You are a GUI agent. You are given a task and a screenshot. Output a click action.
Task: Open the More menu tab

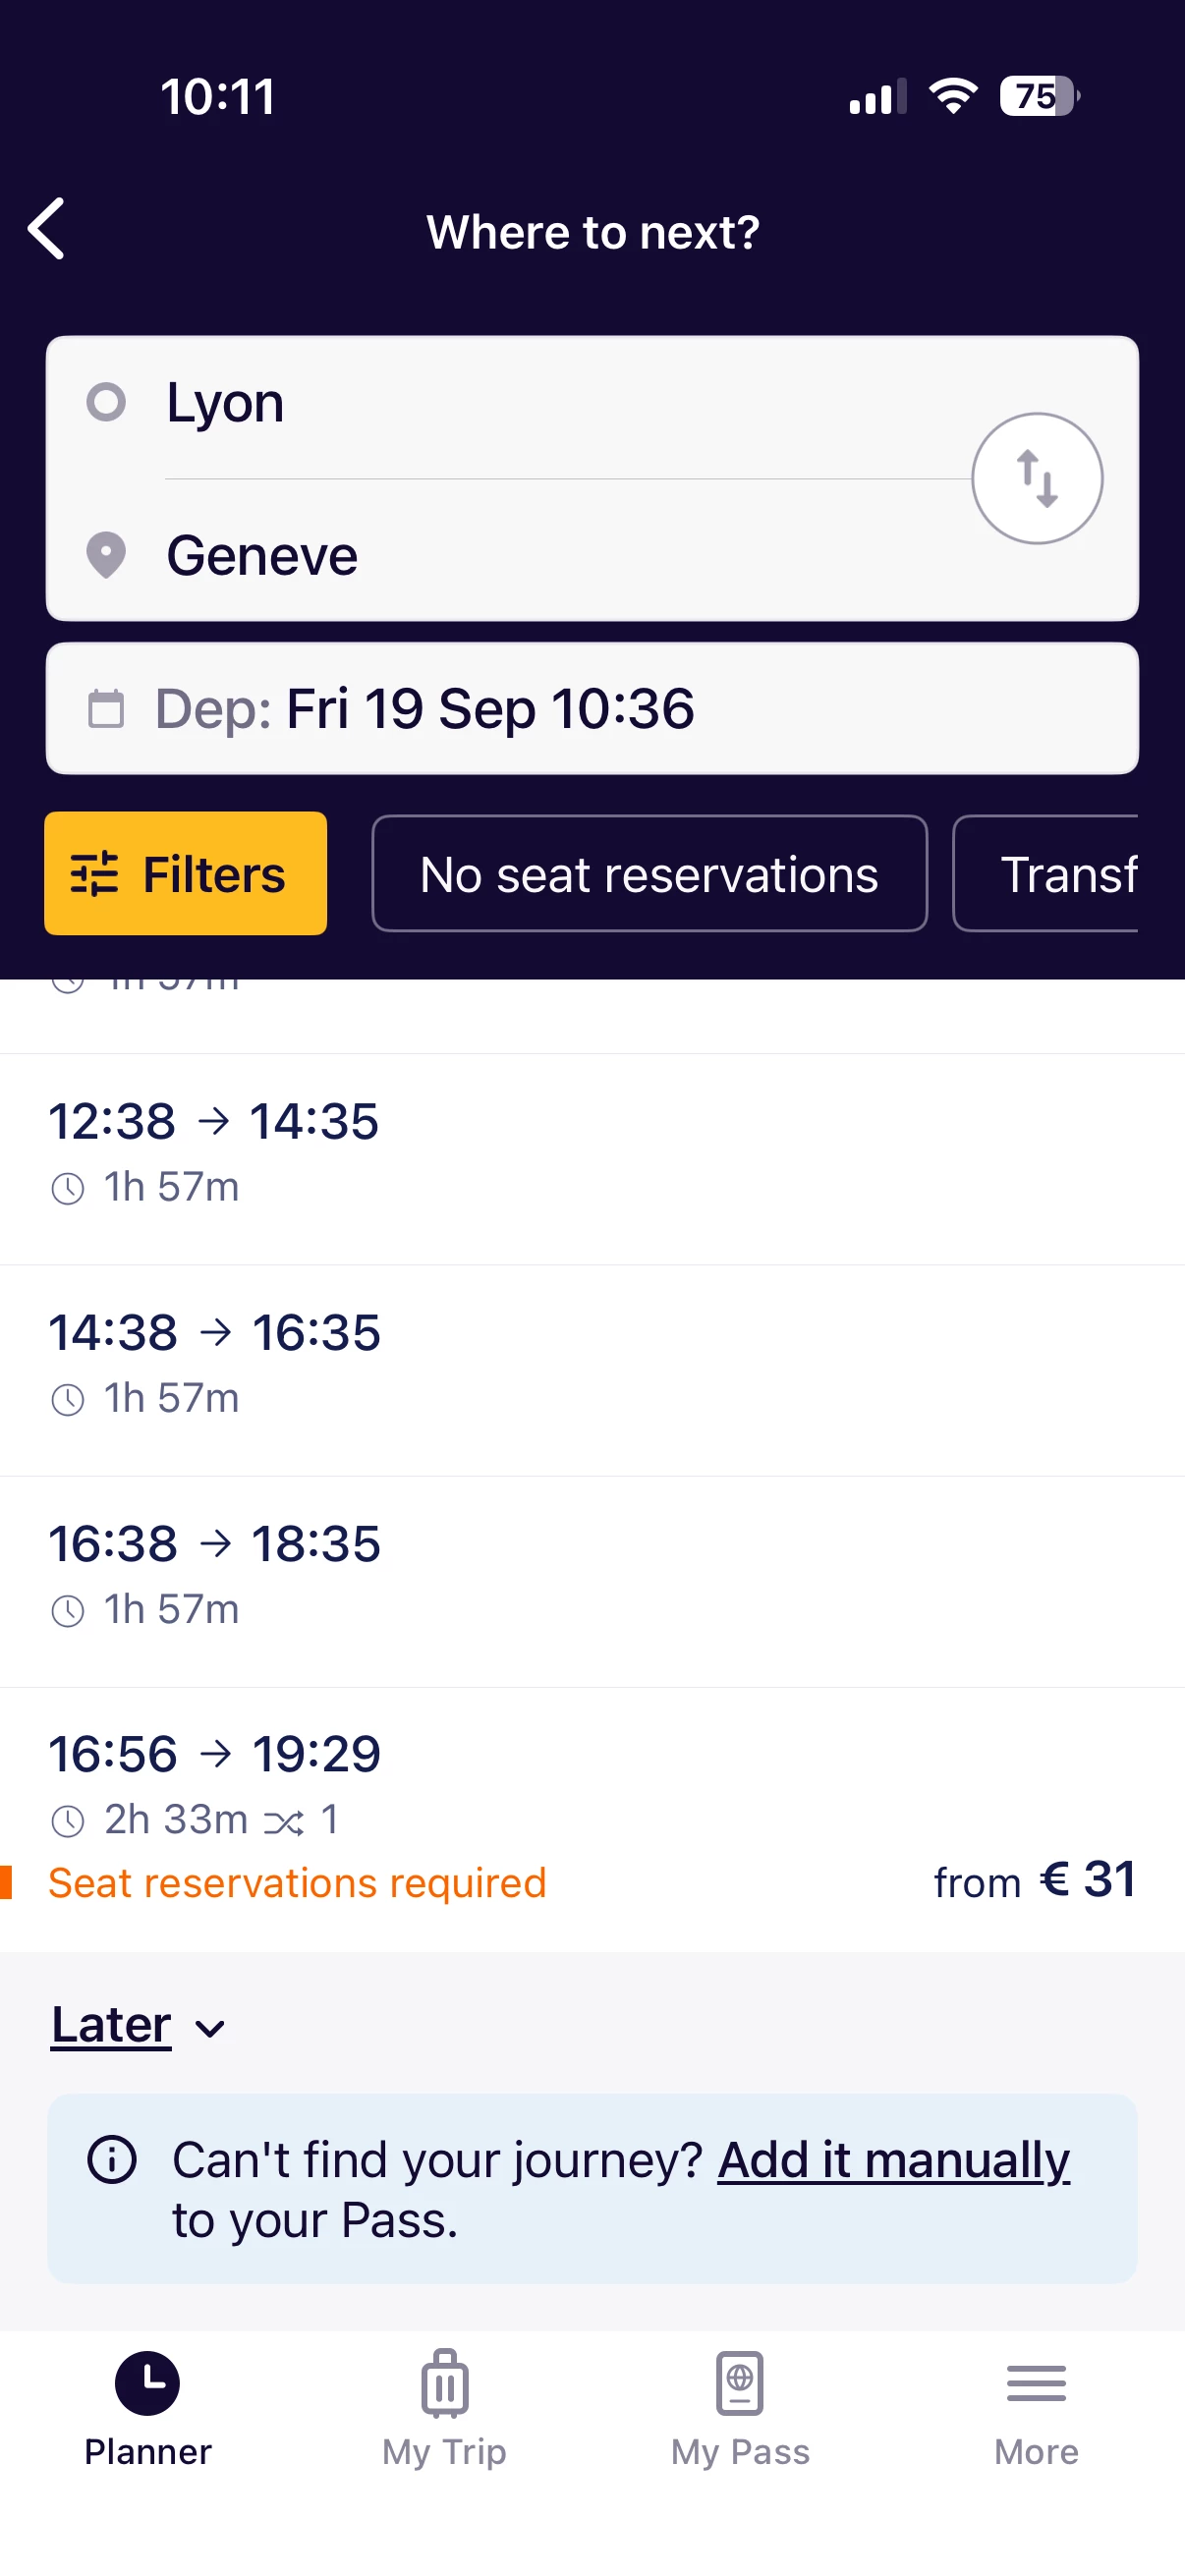(x=1036, y=2408)
